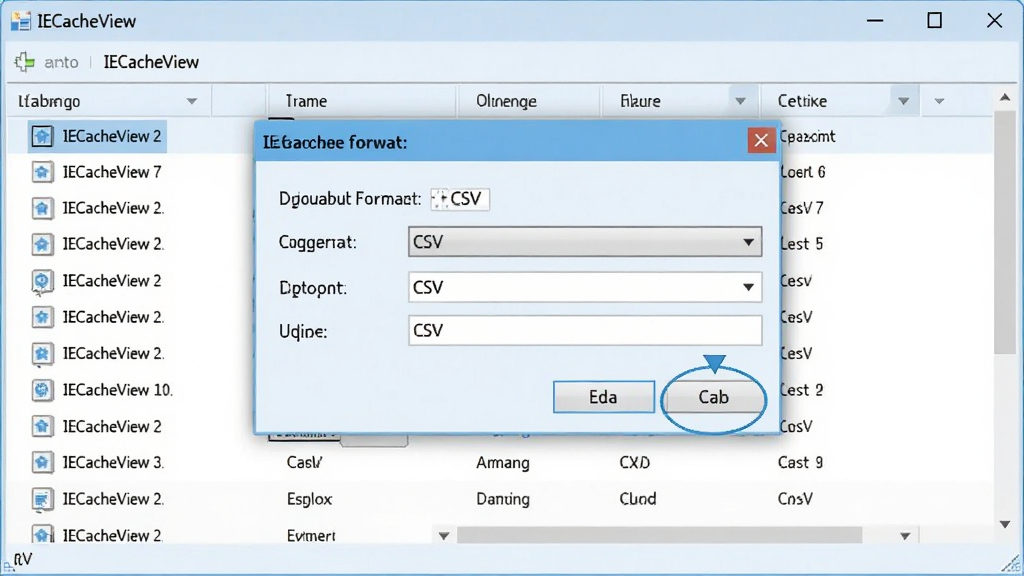Click the 'Loert 6' cell
This screenshot has width=1024, height=576.
803,172
